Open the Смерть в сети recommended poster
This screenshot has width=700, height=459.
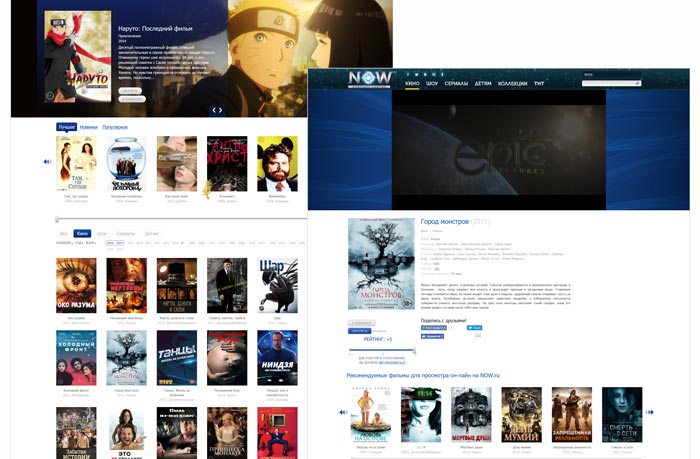(x=622, y=414)
